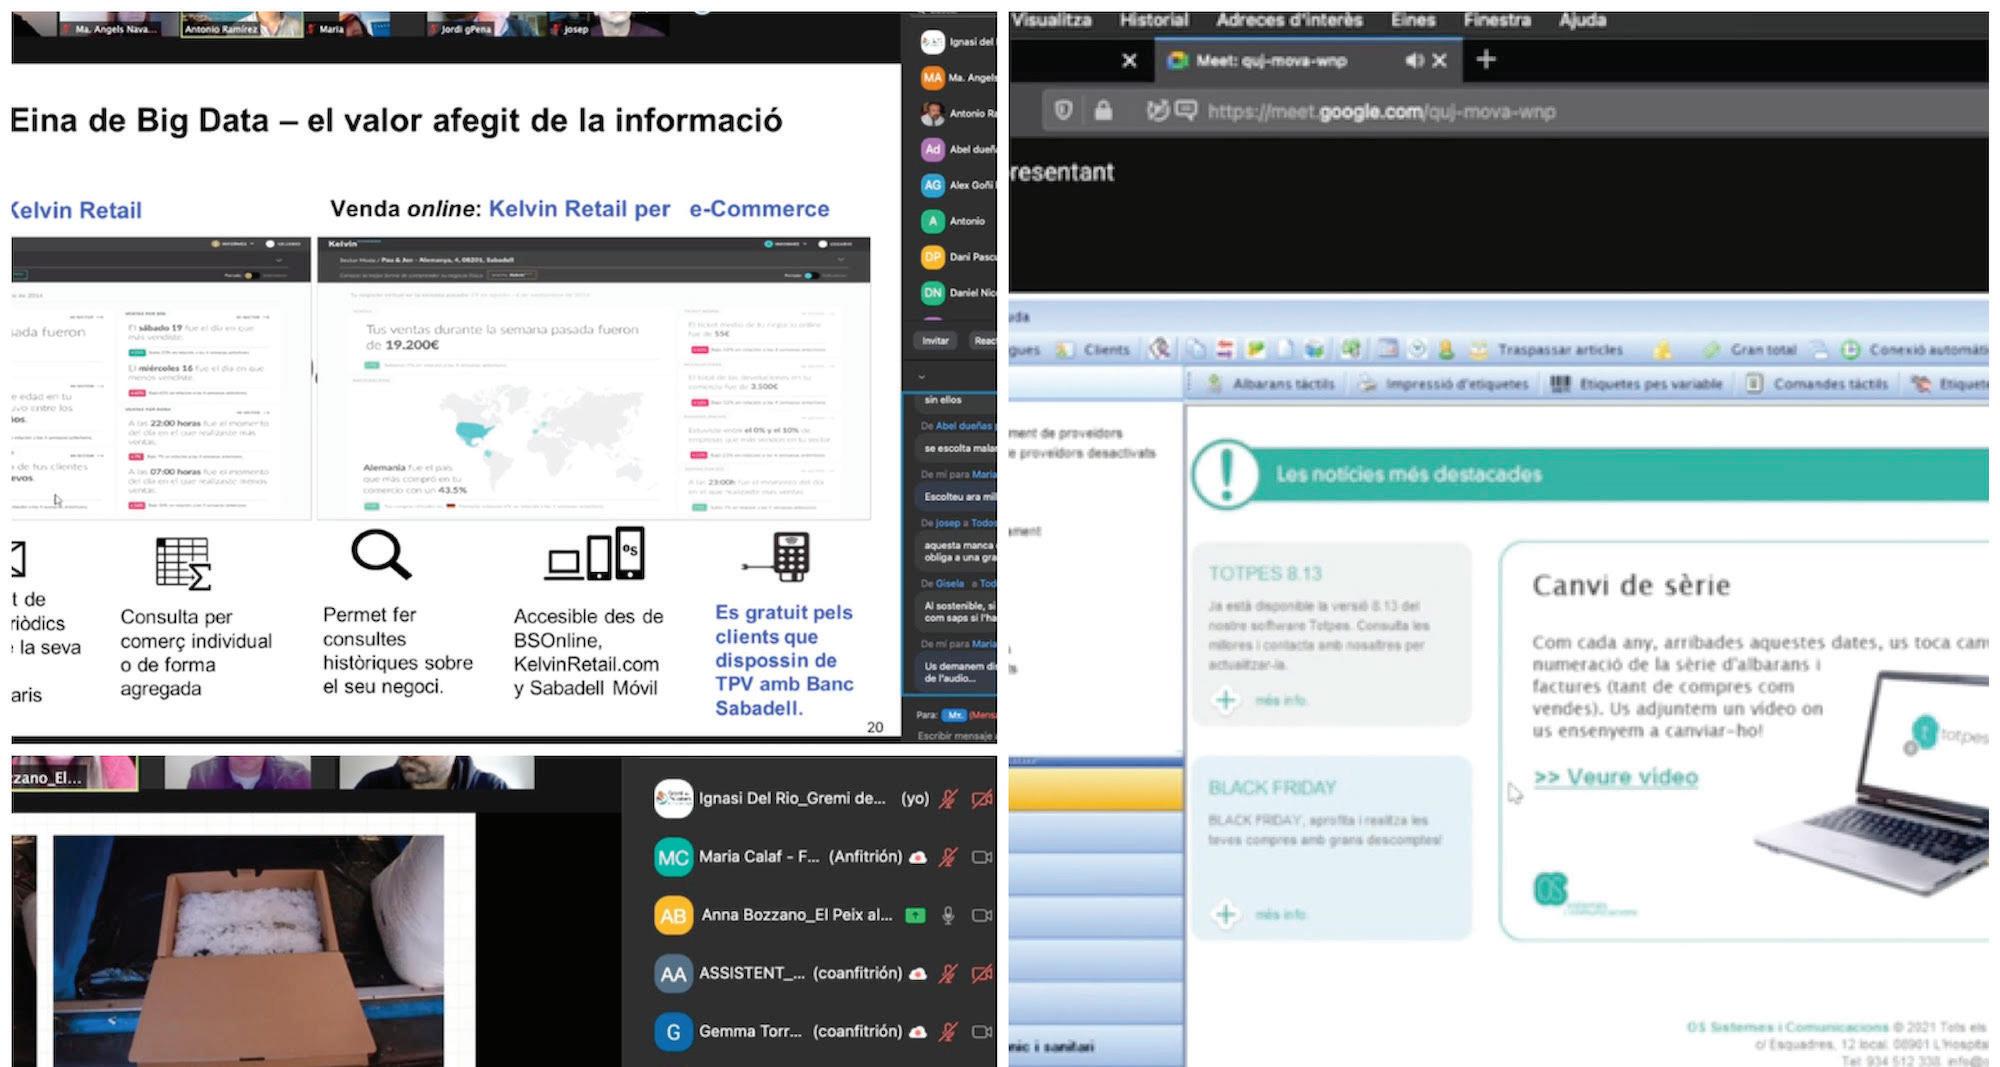Click Gemma Torr's cloud recording icon
The height and width of the screenshot is (1067, 2000).
(x=917, y=1031)
